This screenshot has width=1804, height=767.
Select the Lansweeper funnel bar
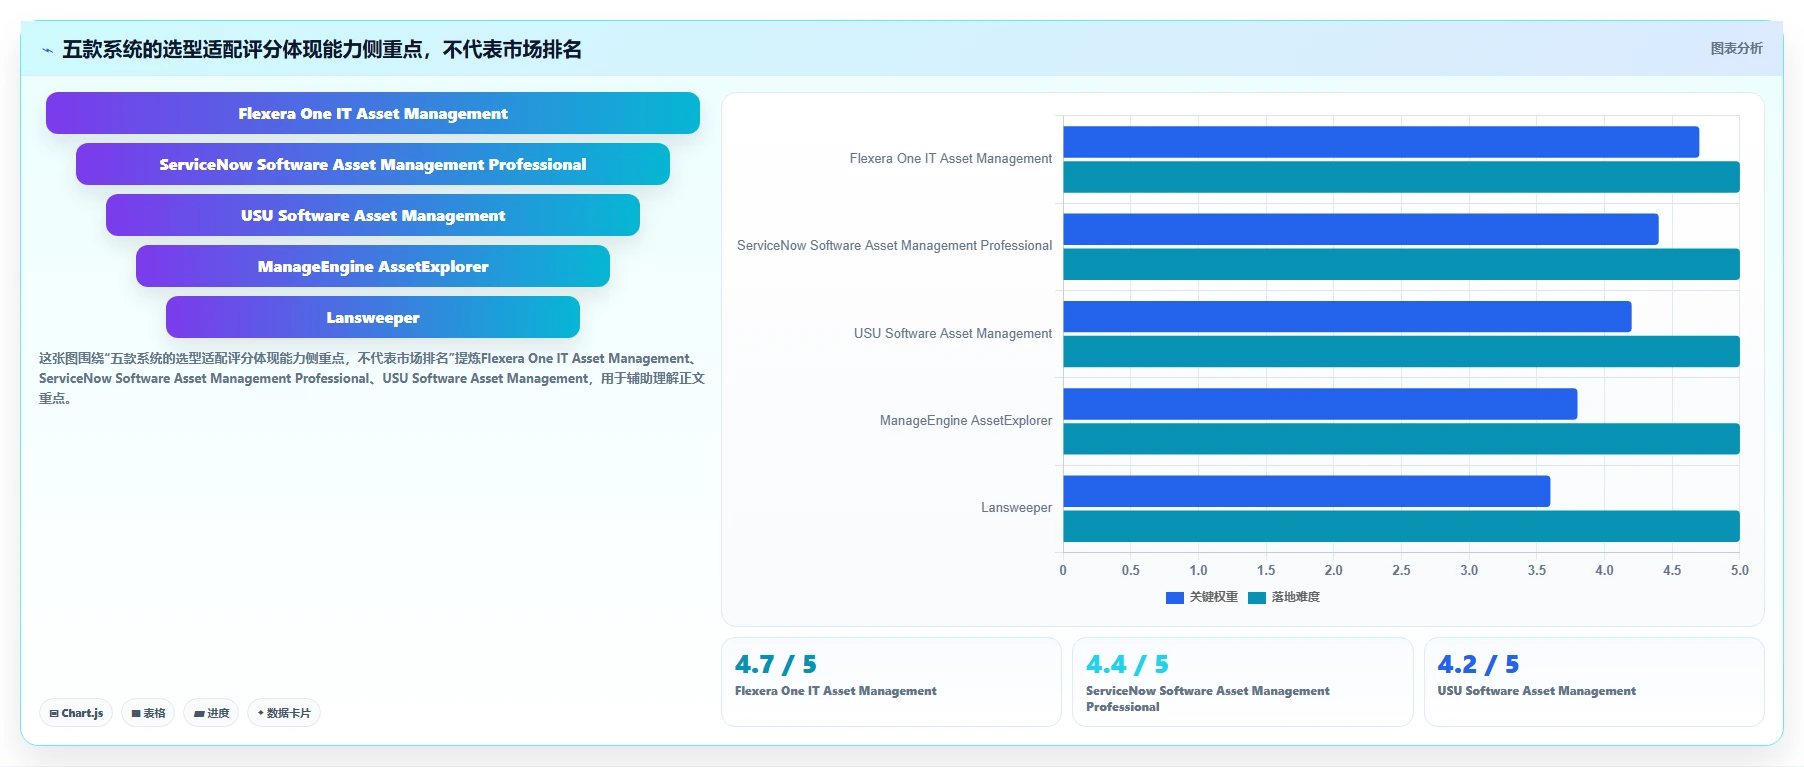point(373,317)
